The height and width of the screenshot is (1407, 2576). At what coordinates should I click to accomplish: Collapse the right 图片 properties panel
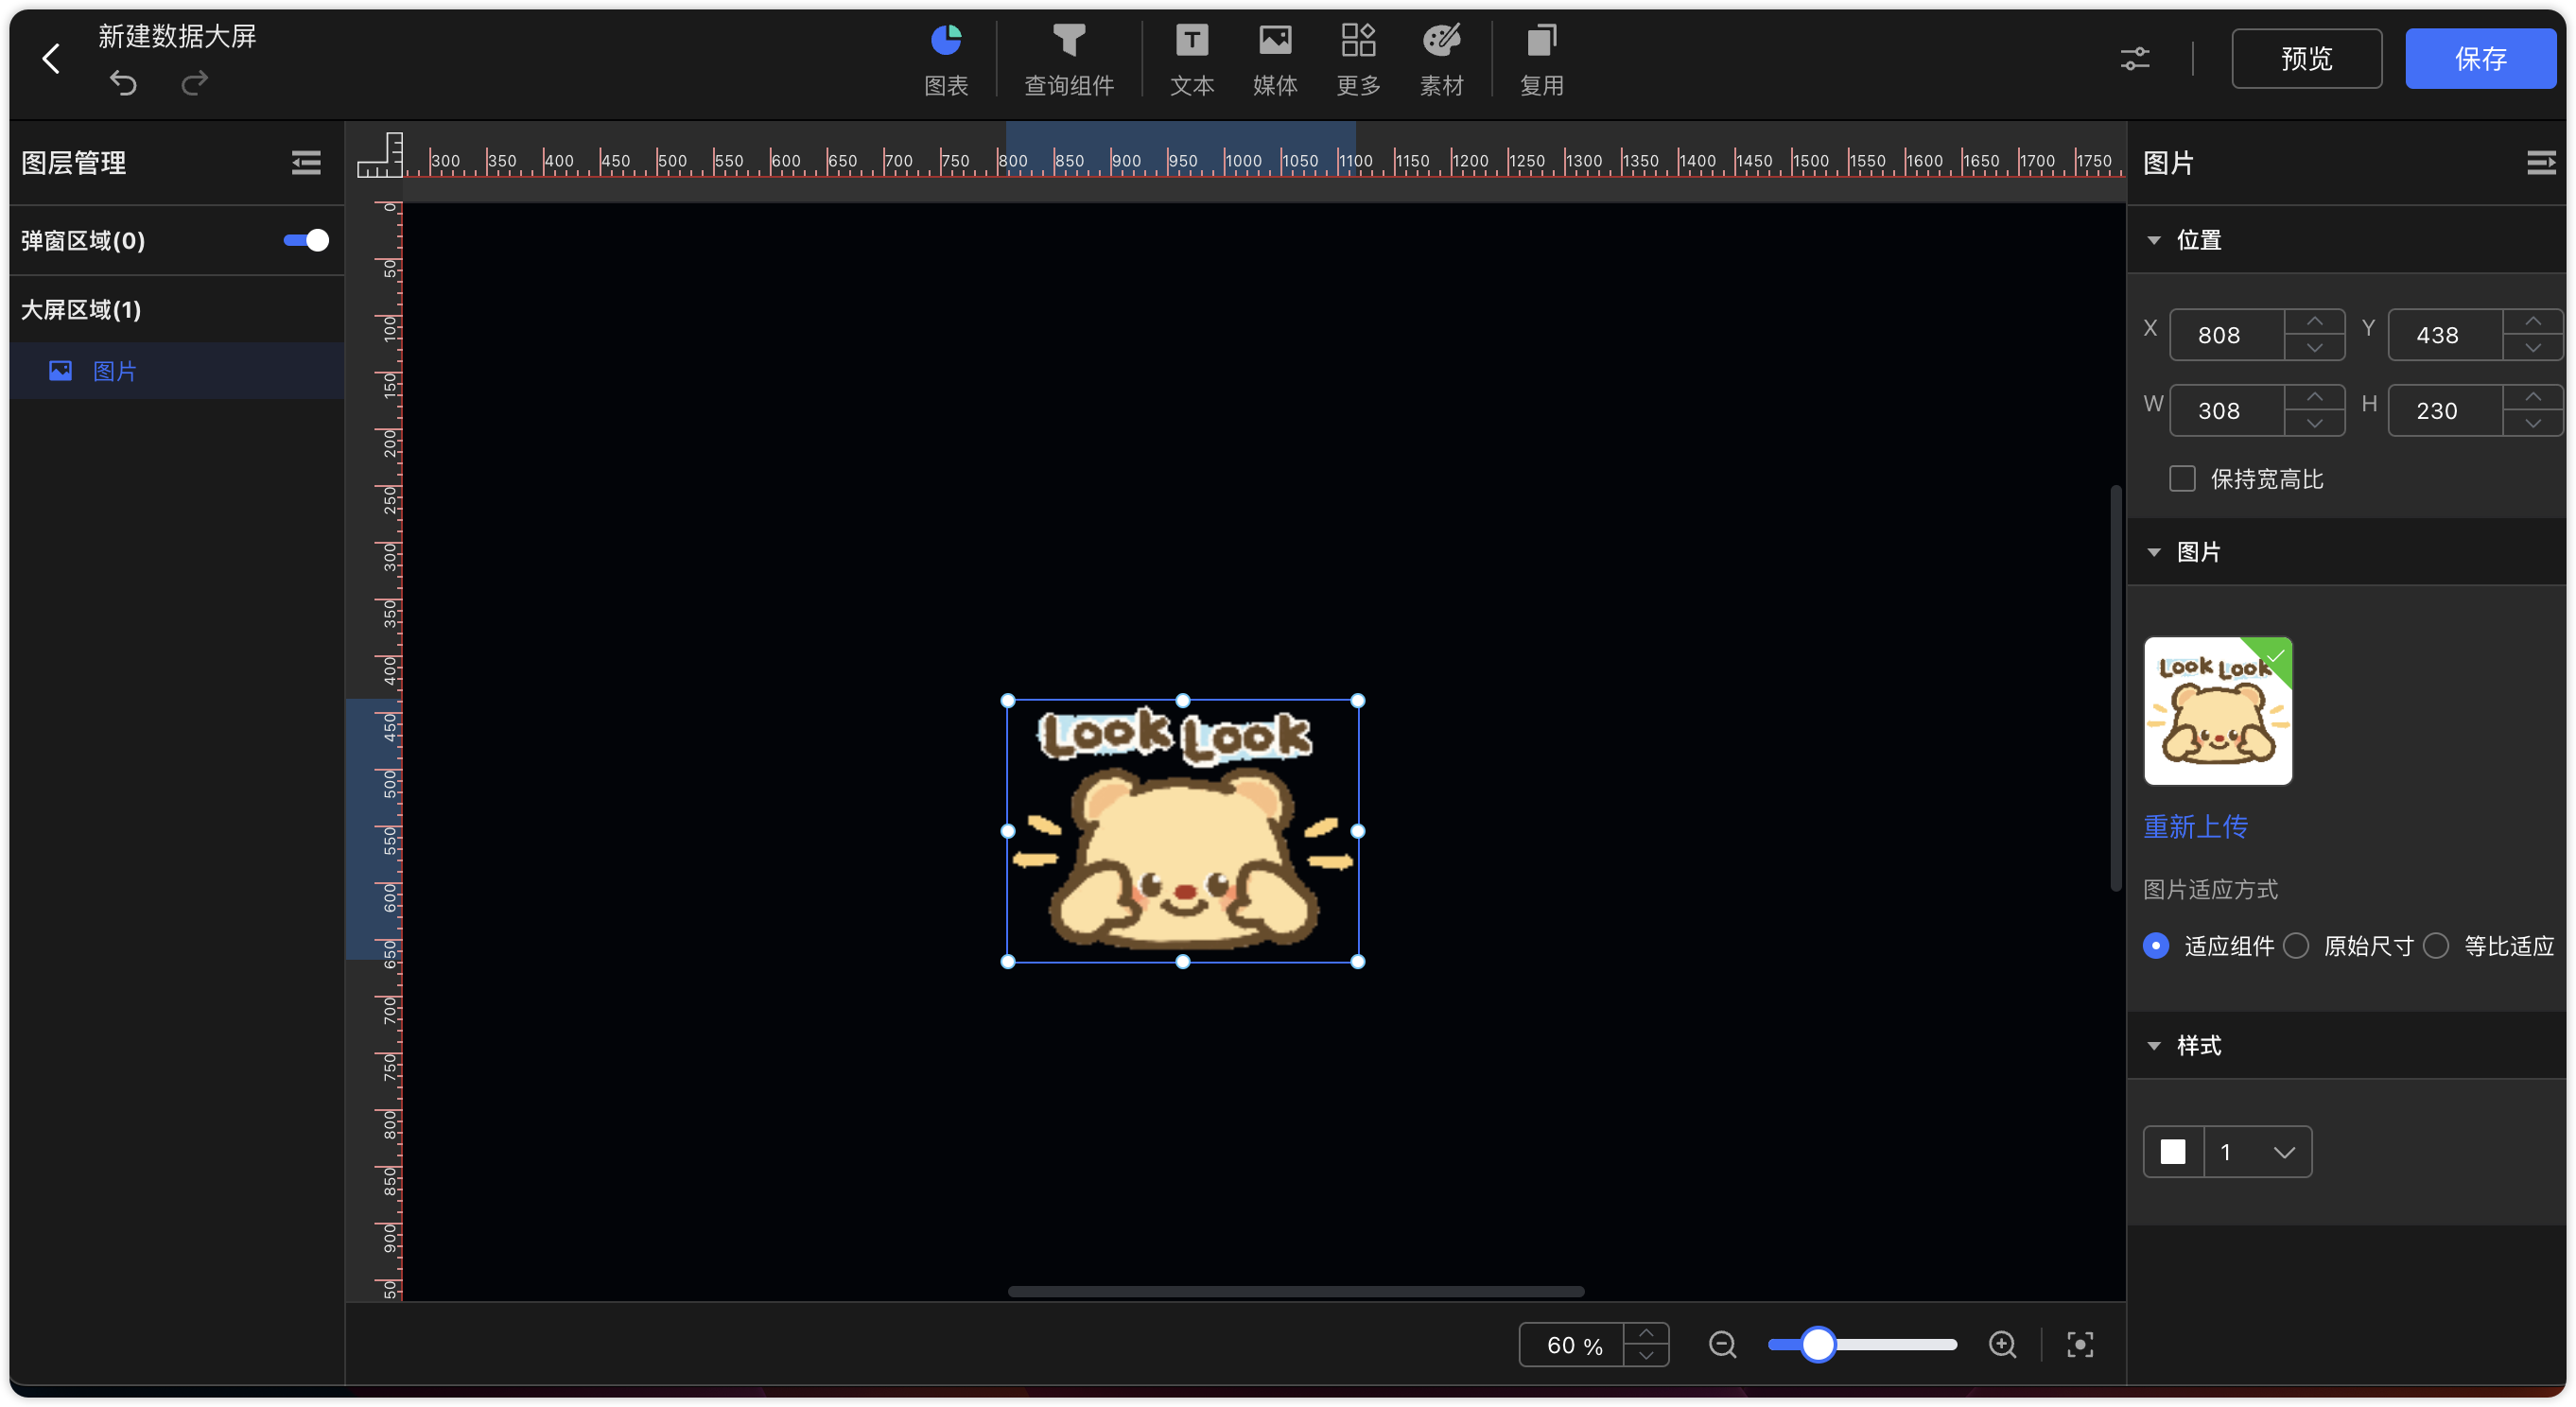point(2540,162)
